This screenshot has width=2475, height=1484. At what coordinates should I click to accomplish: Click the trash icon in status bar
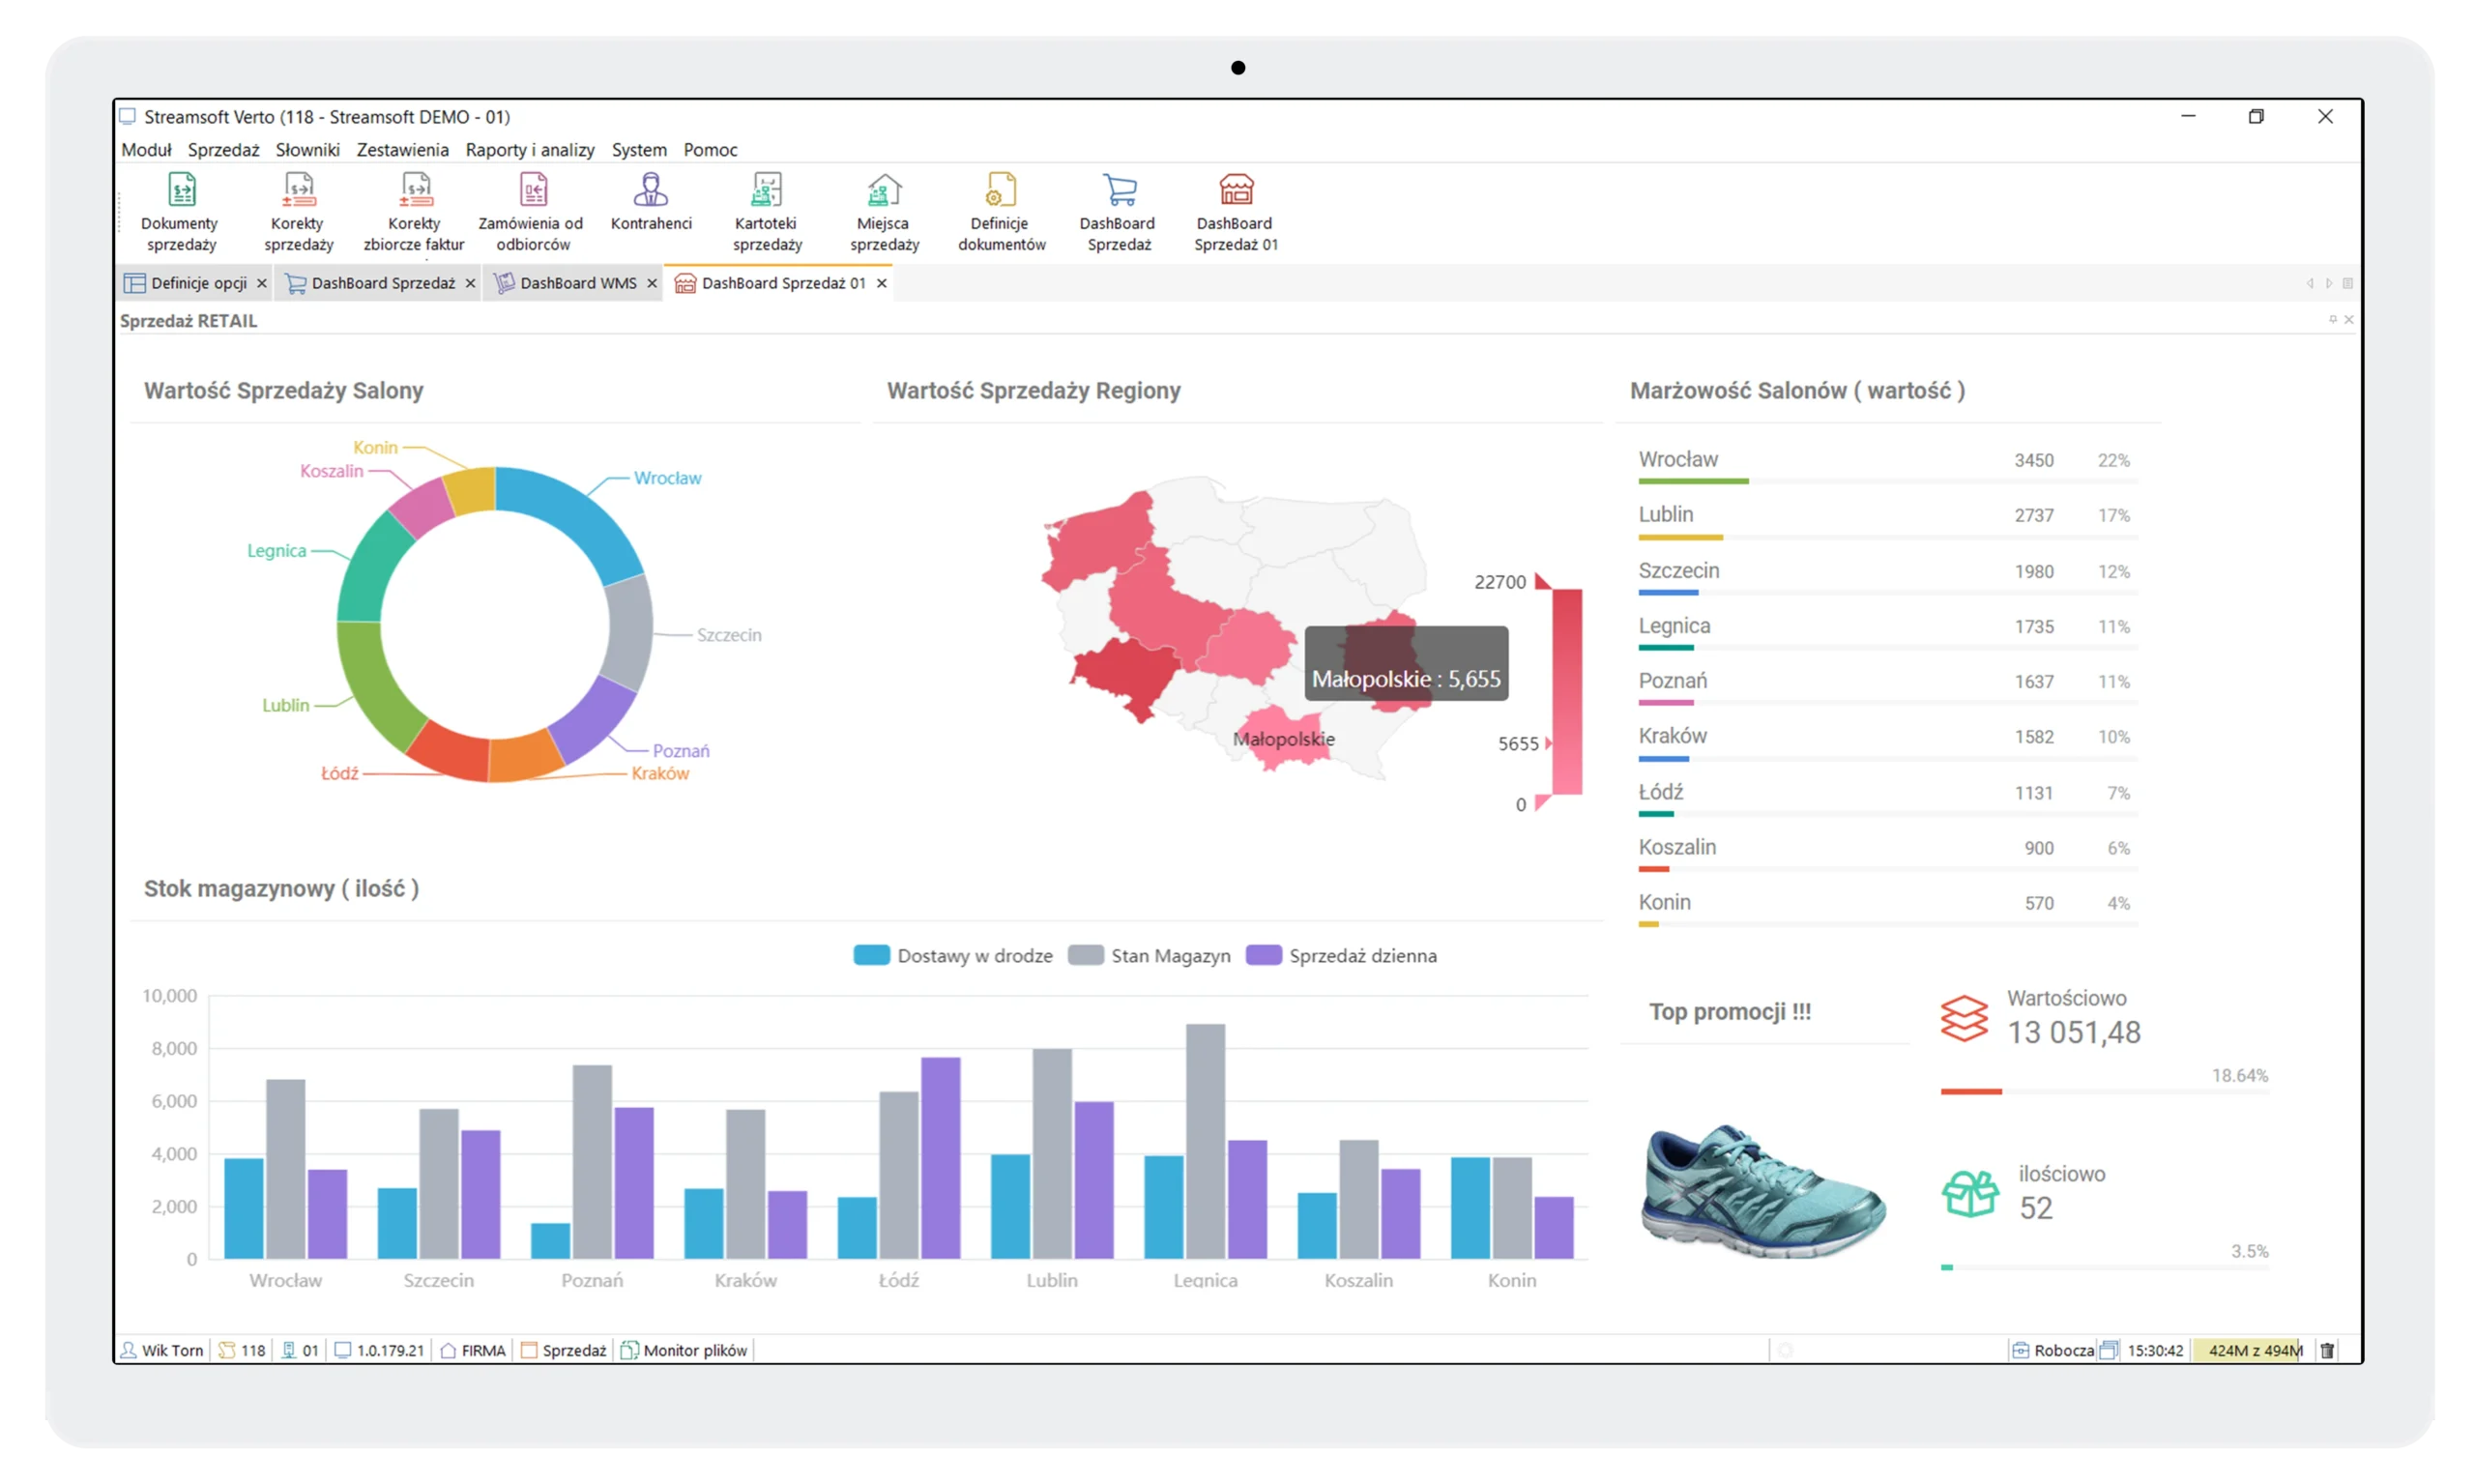(2327, 1351)
